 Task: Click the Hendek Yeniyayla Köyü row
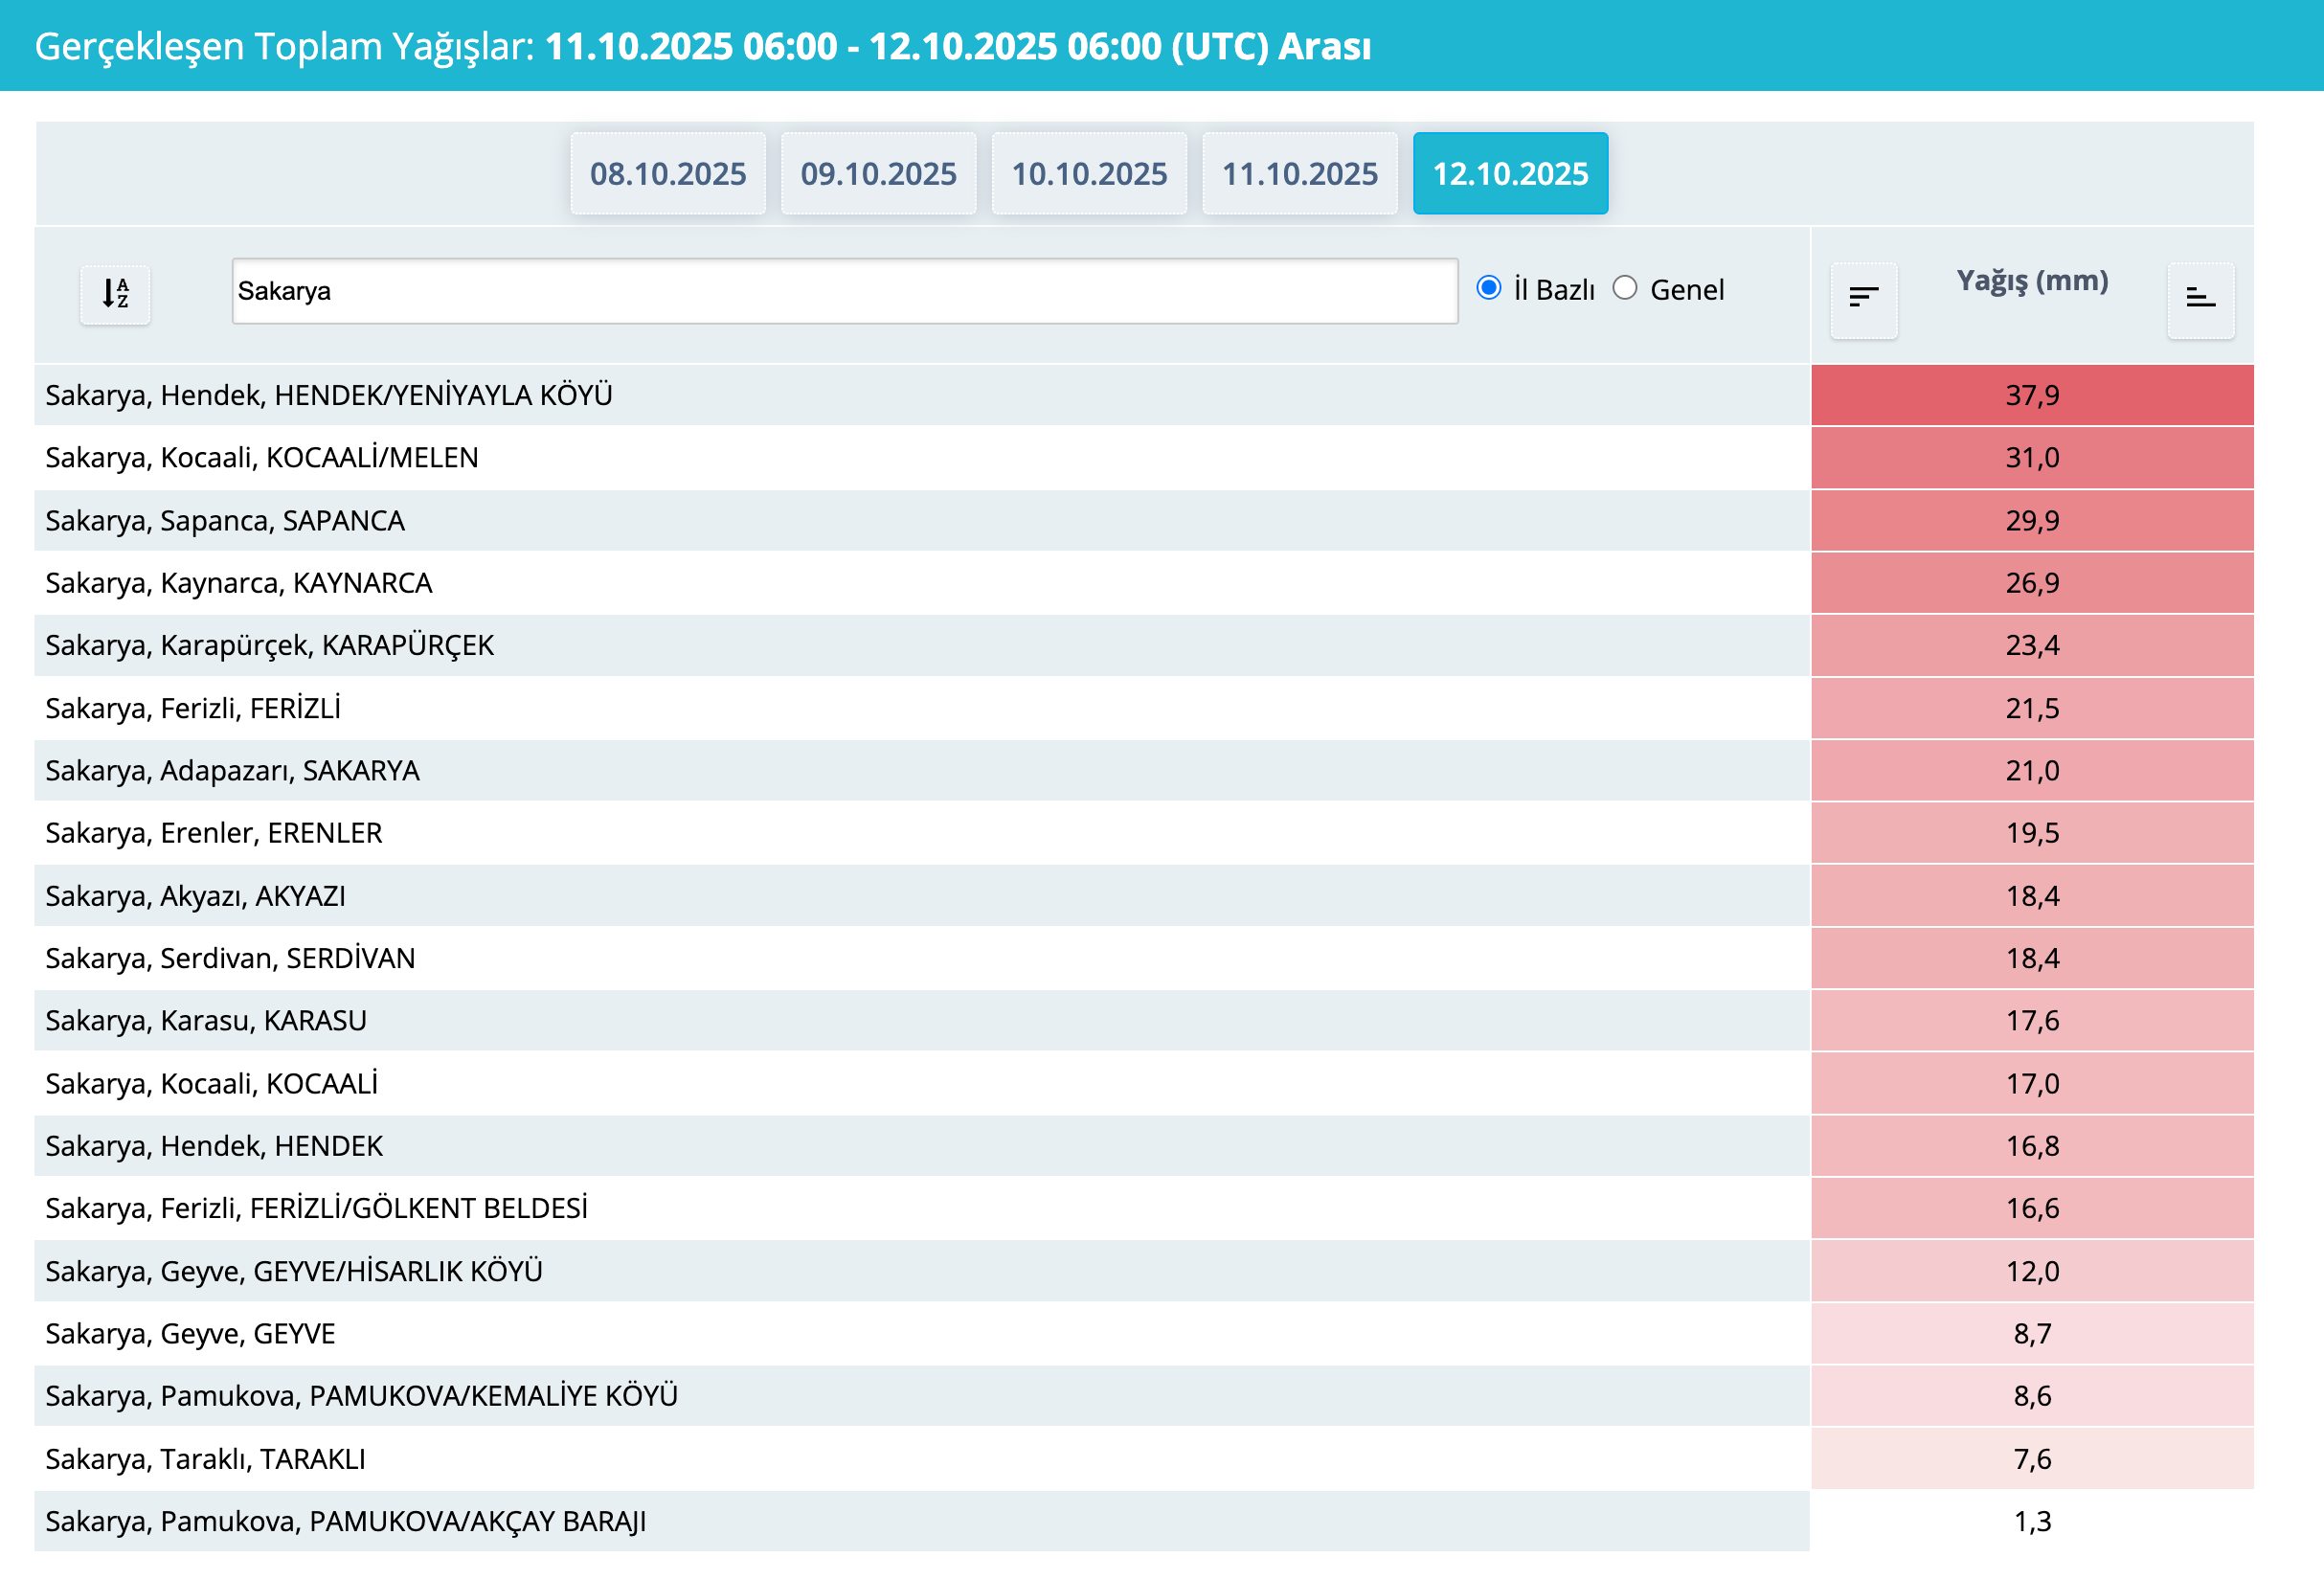329,395
